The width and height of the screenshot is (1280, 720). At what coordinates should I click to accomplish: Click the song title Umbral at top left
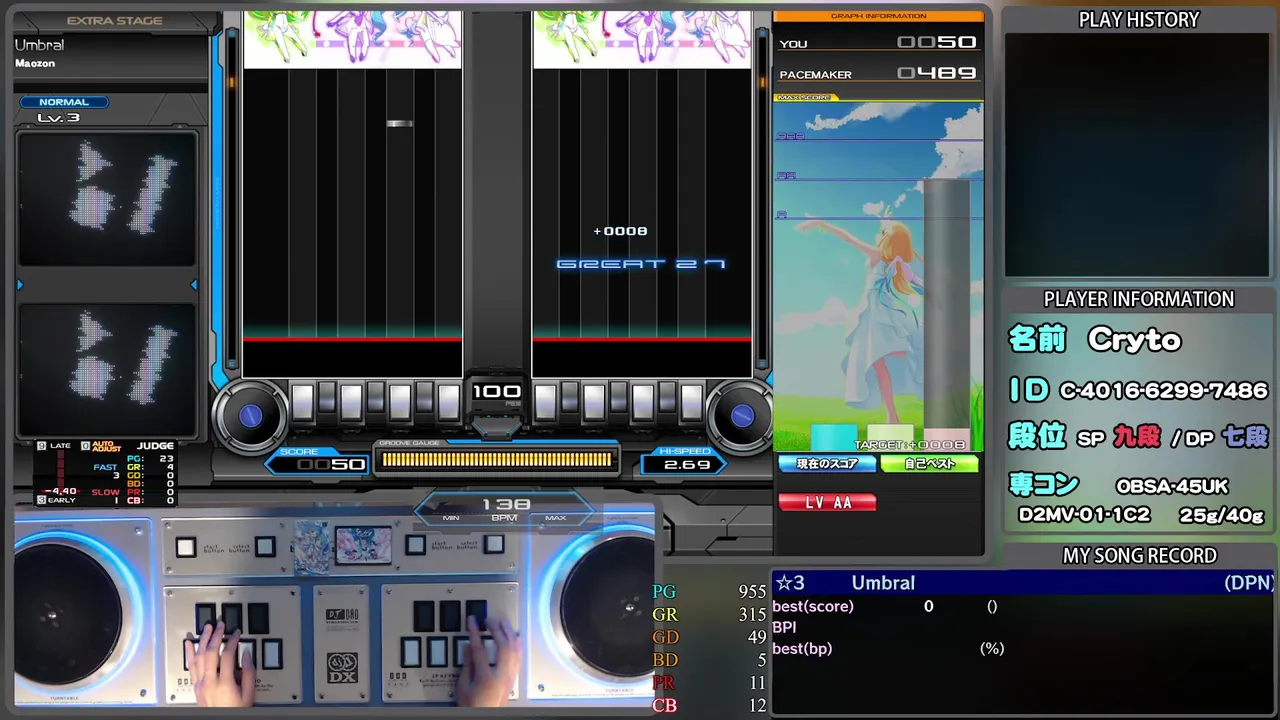(x=40, y=45)
